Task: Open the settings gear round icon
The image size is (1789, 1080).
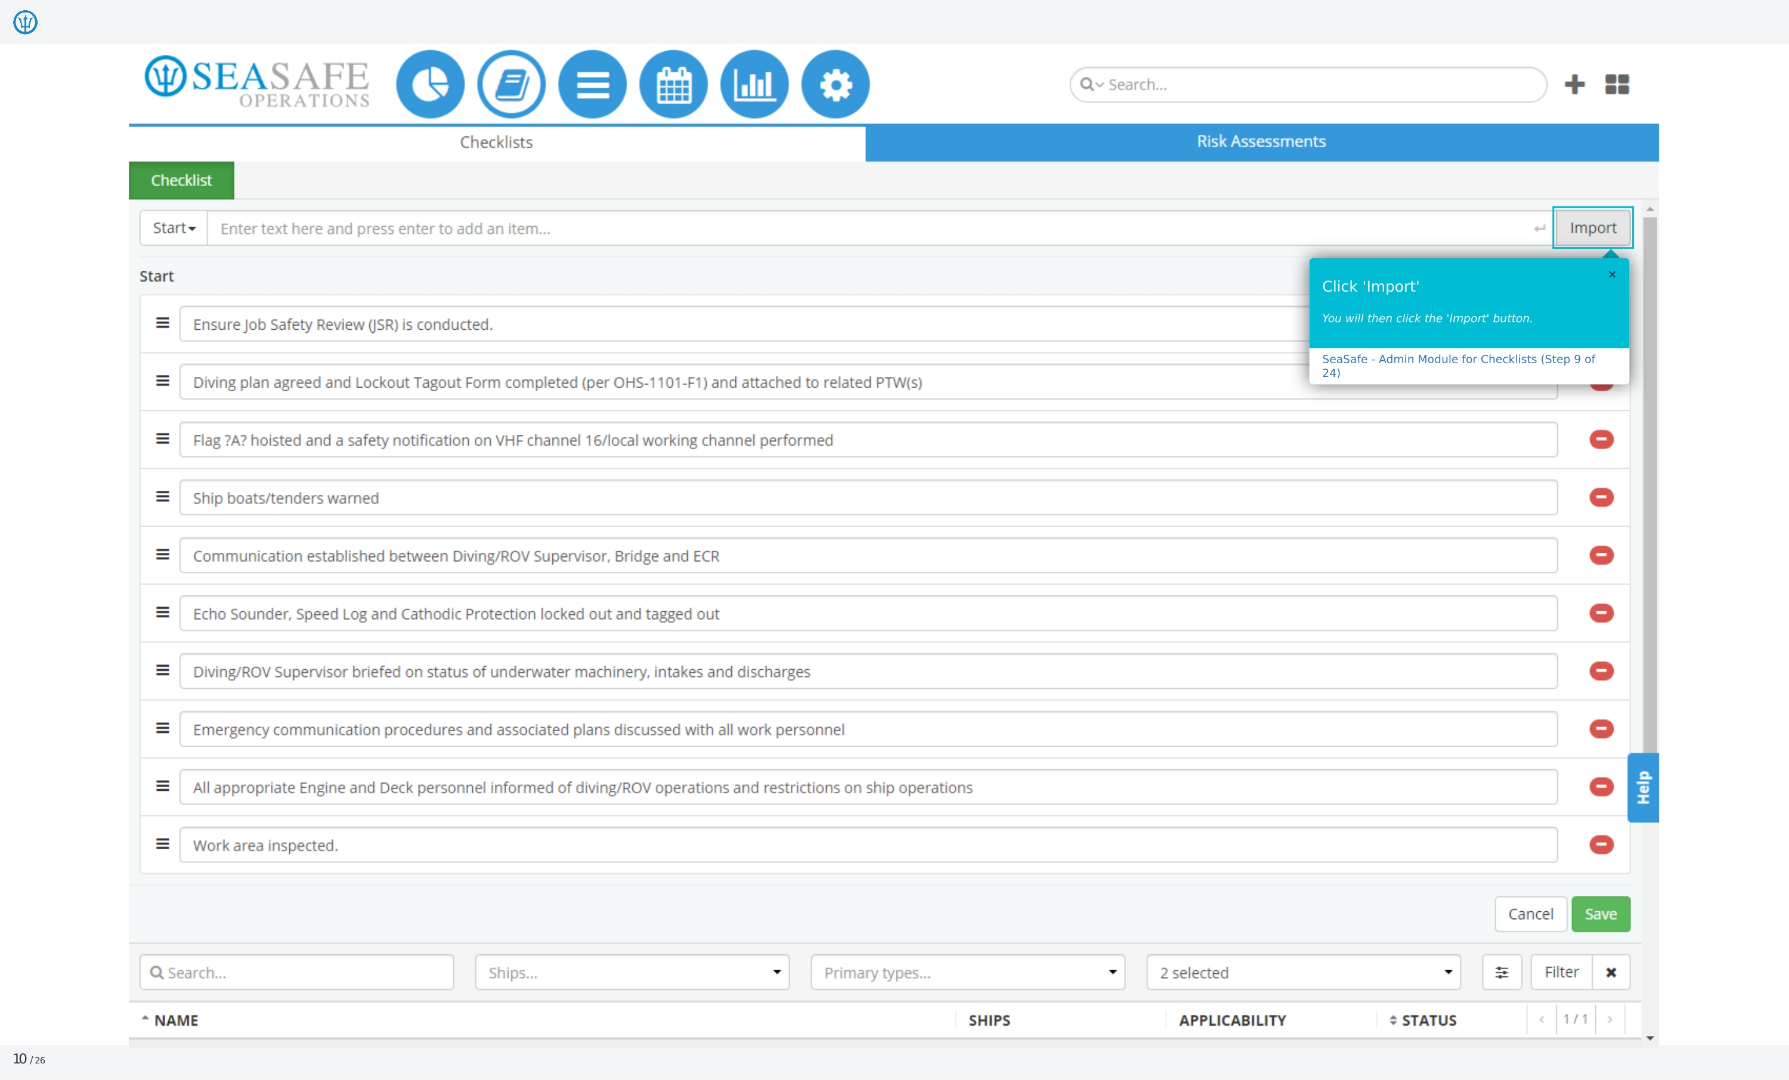Action: (x=835, y=85)
